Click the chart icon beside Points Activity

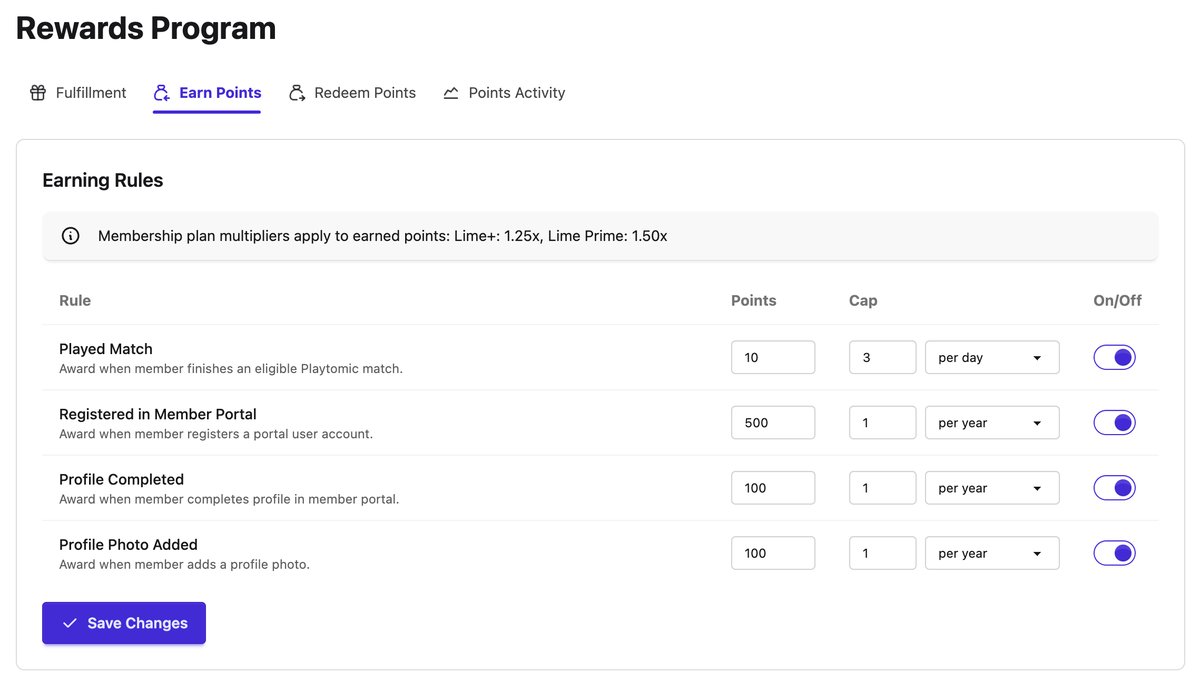tap(449, 92)
